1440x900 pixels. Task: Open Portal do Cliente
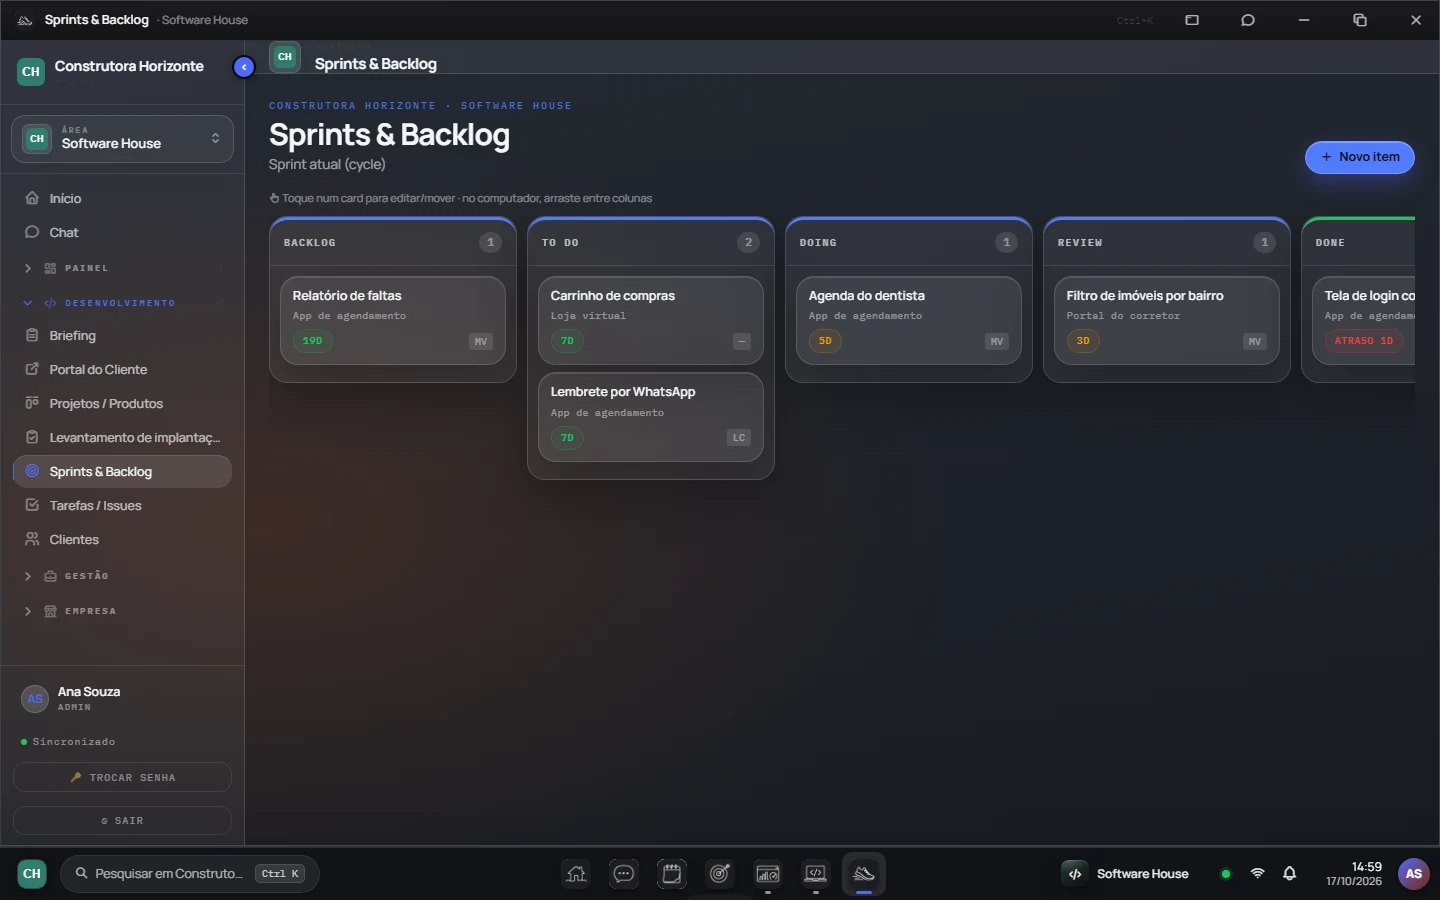point(122,370)
